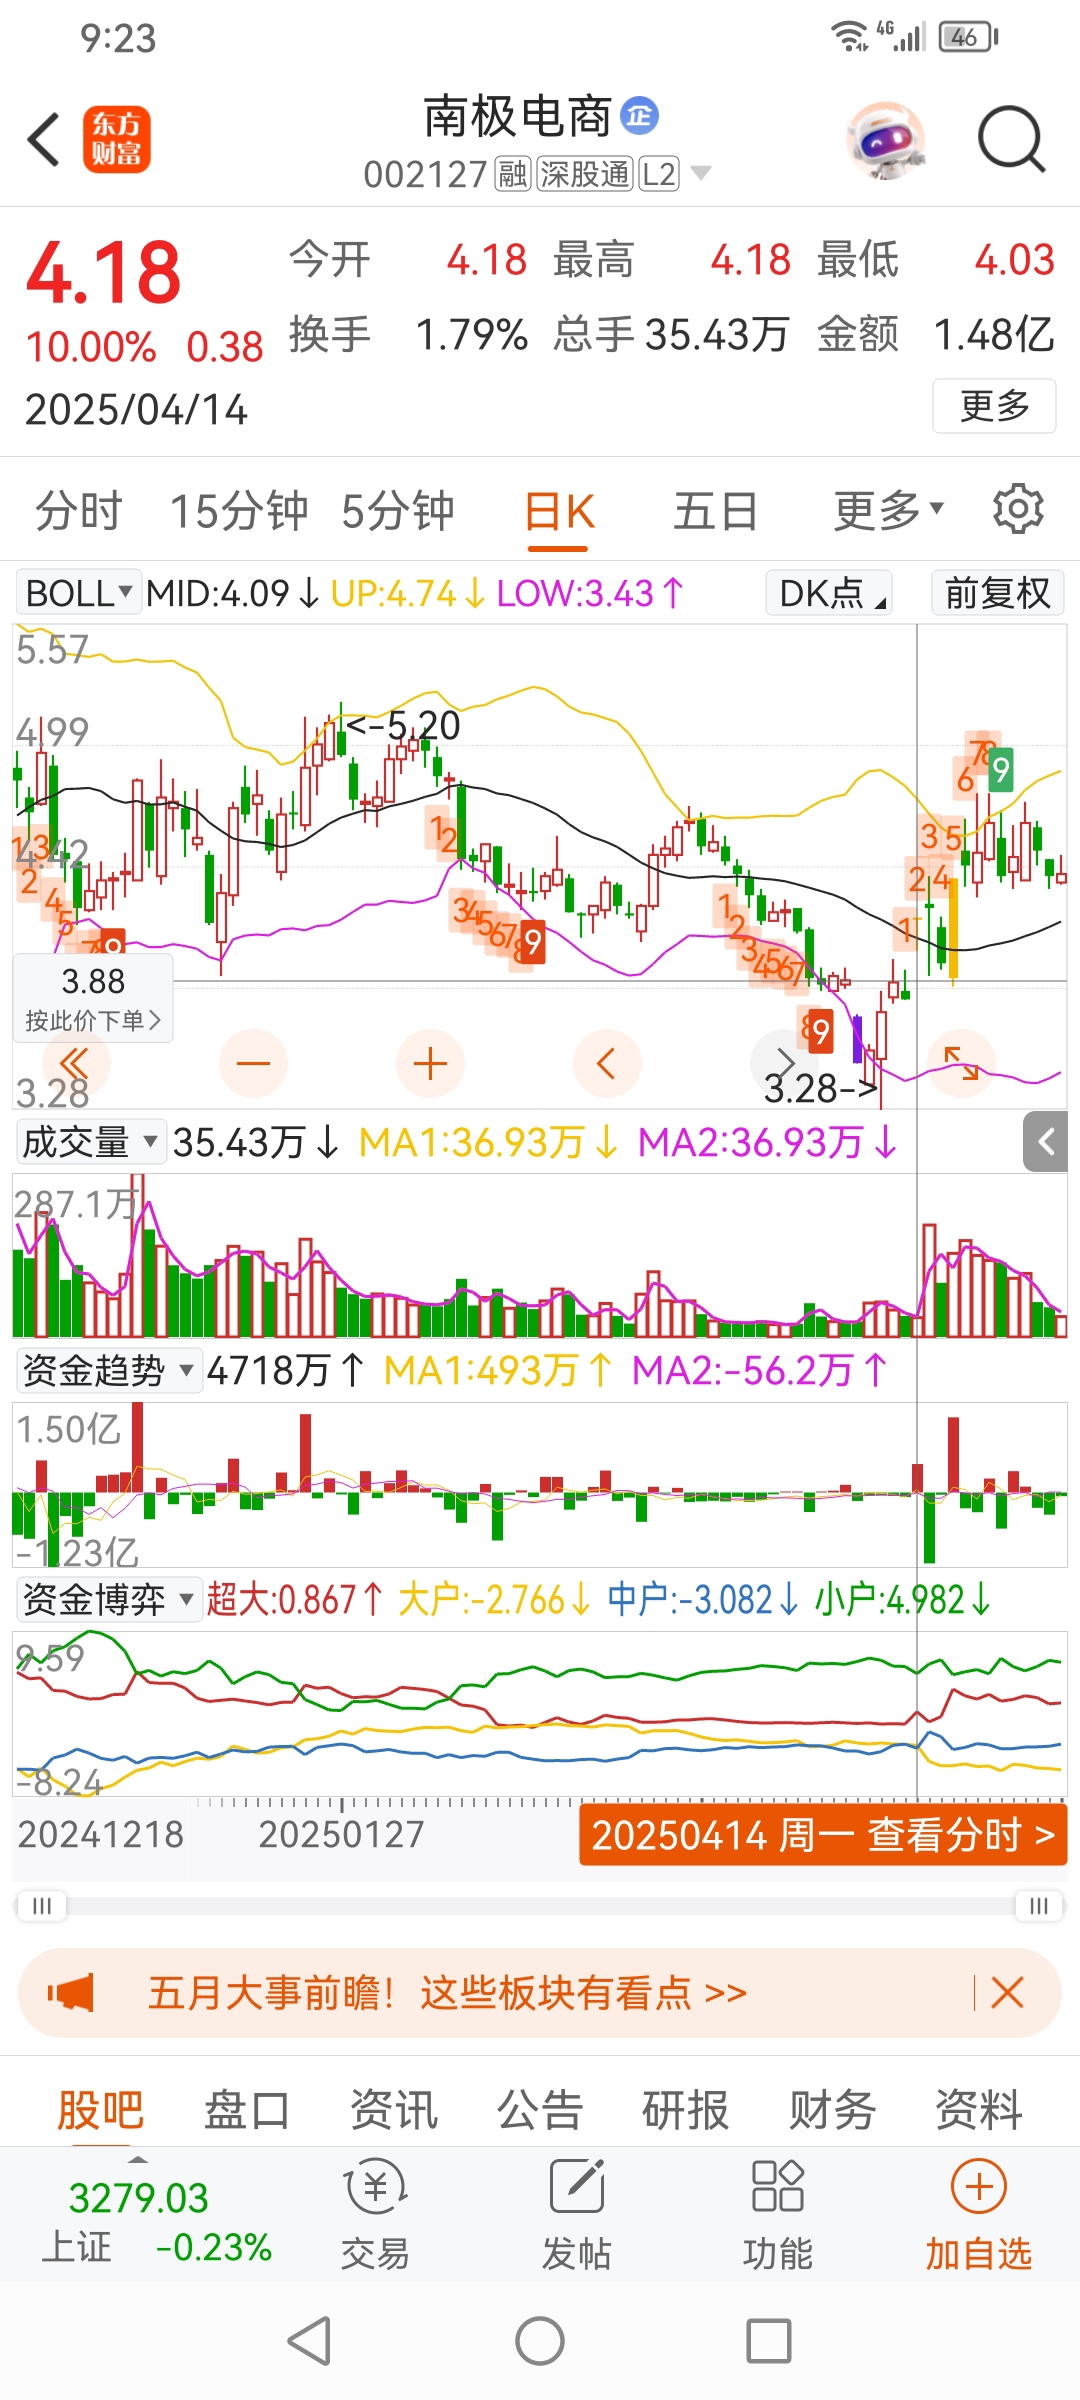
Task: Tap the 4.18 current price
Action: point(104,272)
